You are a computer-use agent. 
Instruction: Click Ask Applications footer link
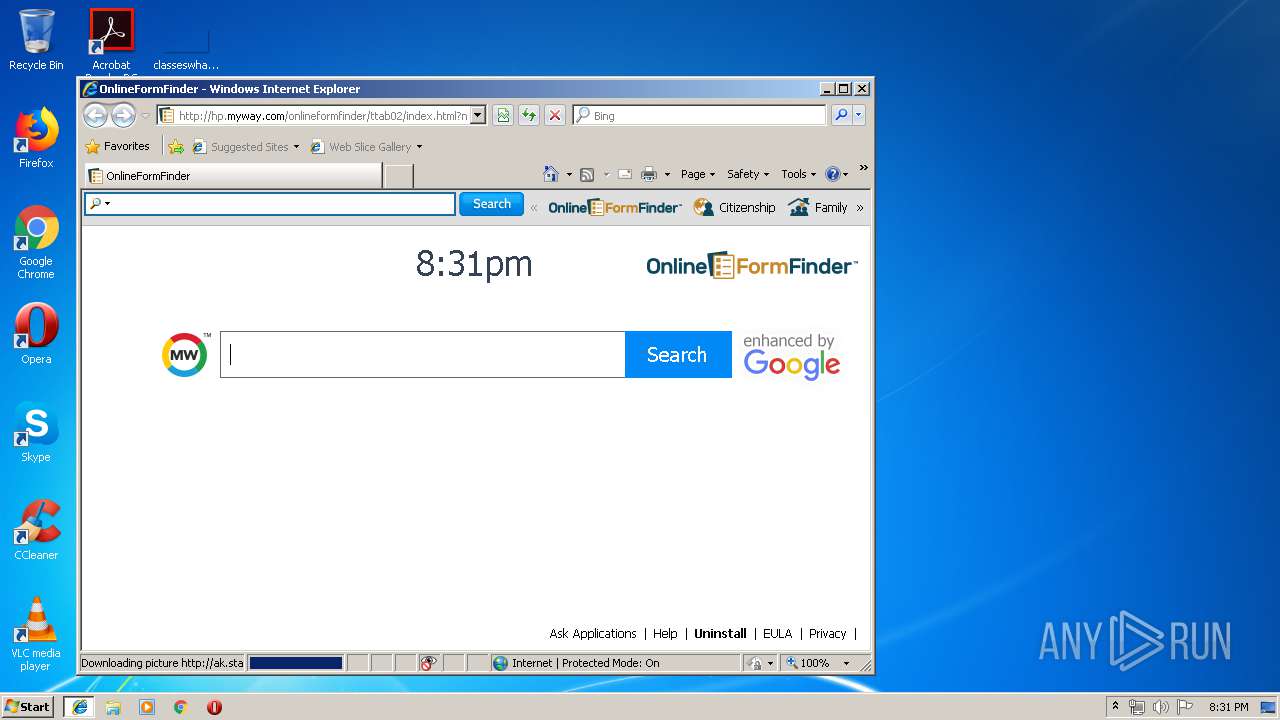point(593,634)
